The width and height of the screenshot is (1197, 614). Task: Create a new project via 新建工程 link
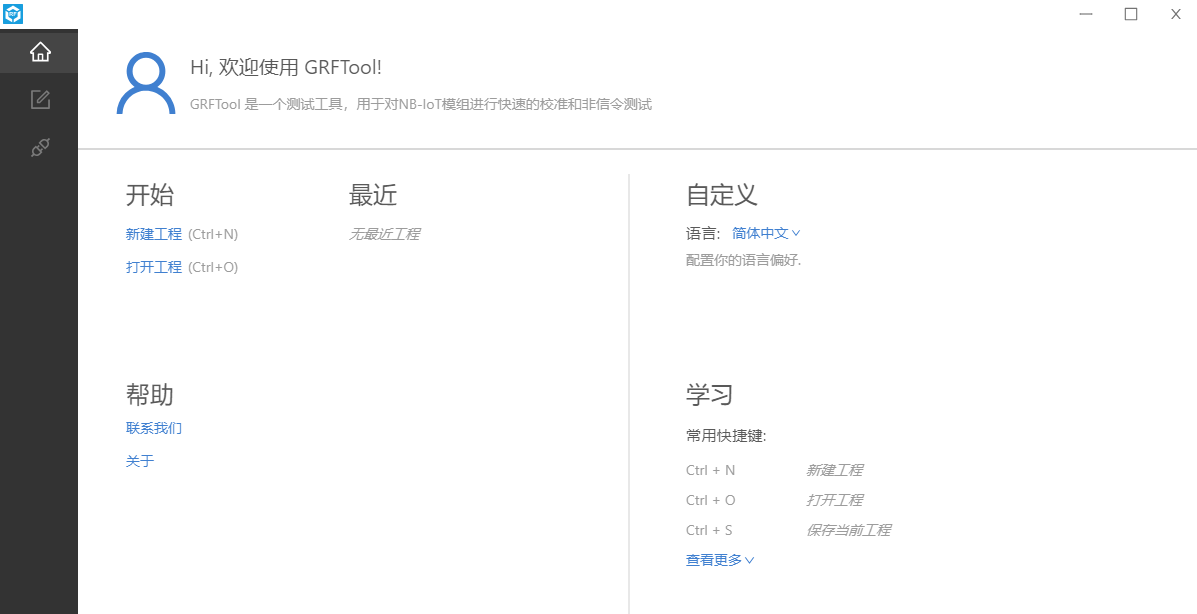153,234
